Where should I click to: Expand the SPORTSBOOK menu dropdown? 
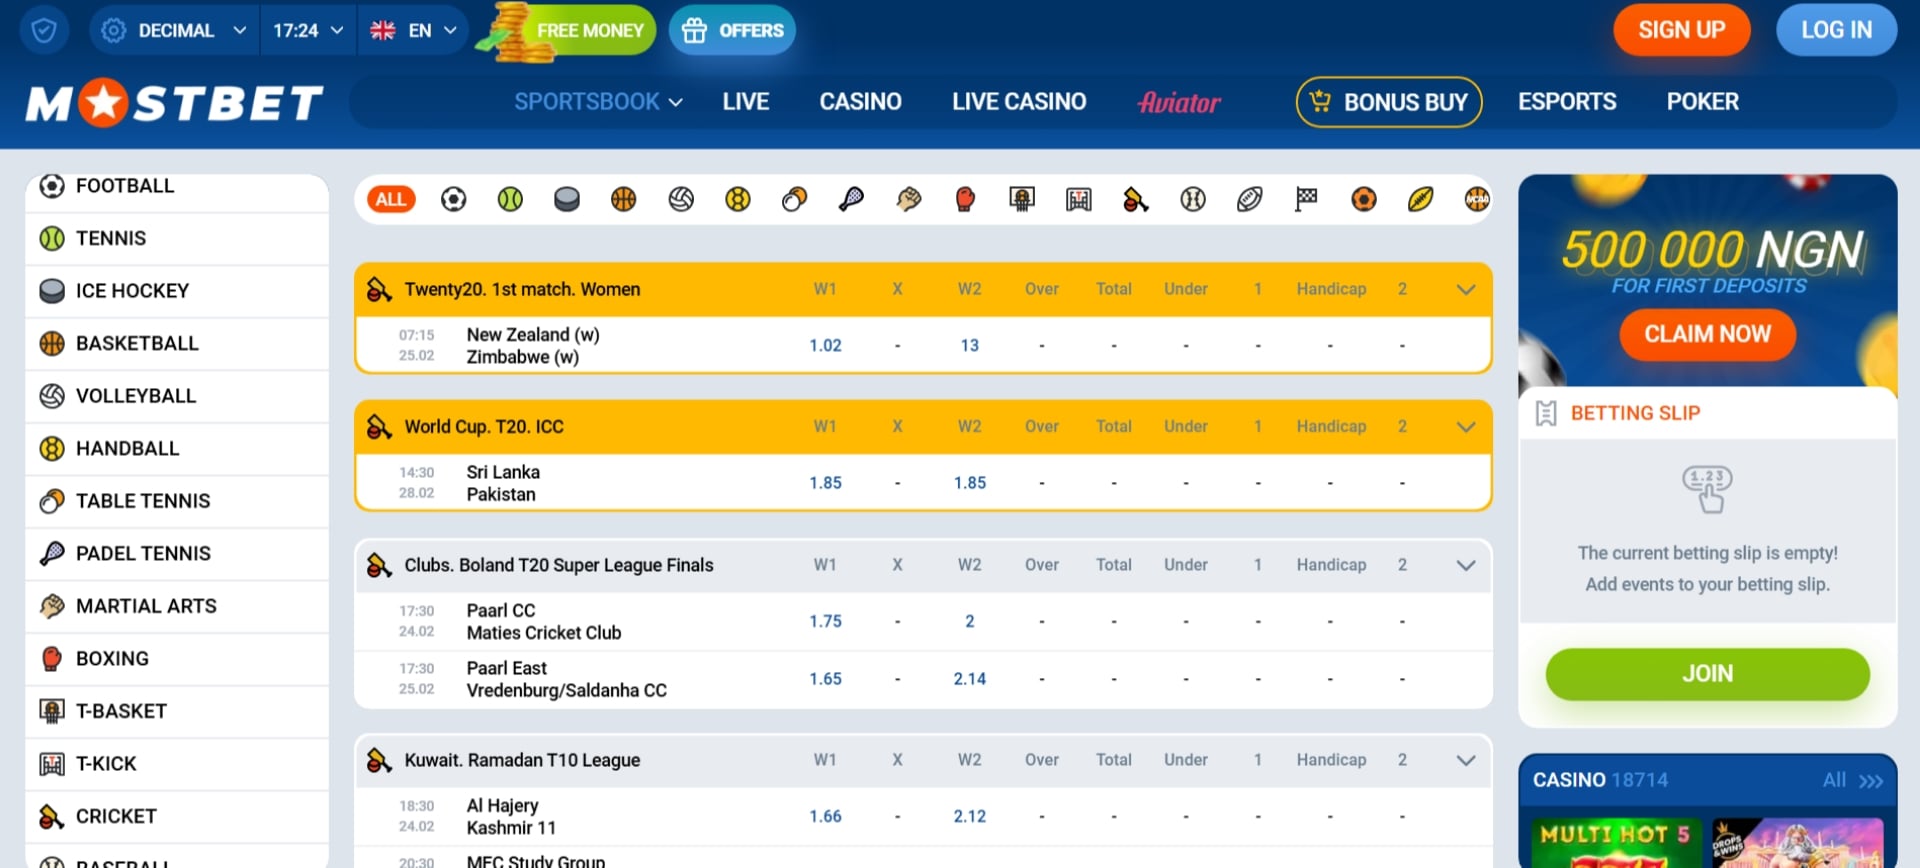598,102
